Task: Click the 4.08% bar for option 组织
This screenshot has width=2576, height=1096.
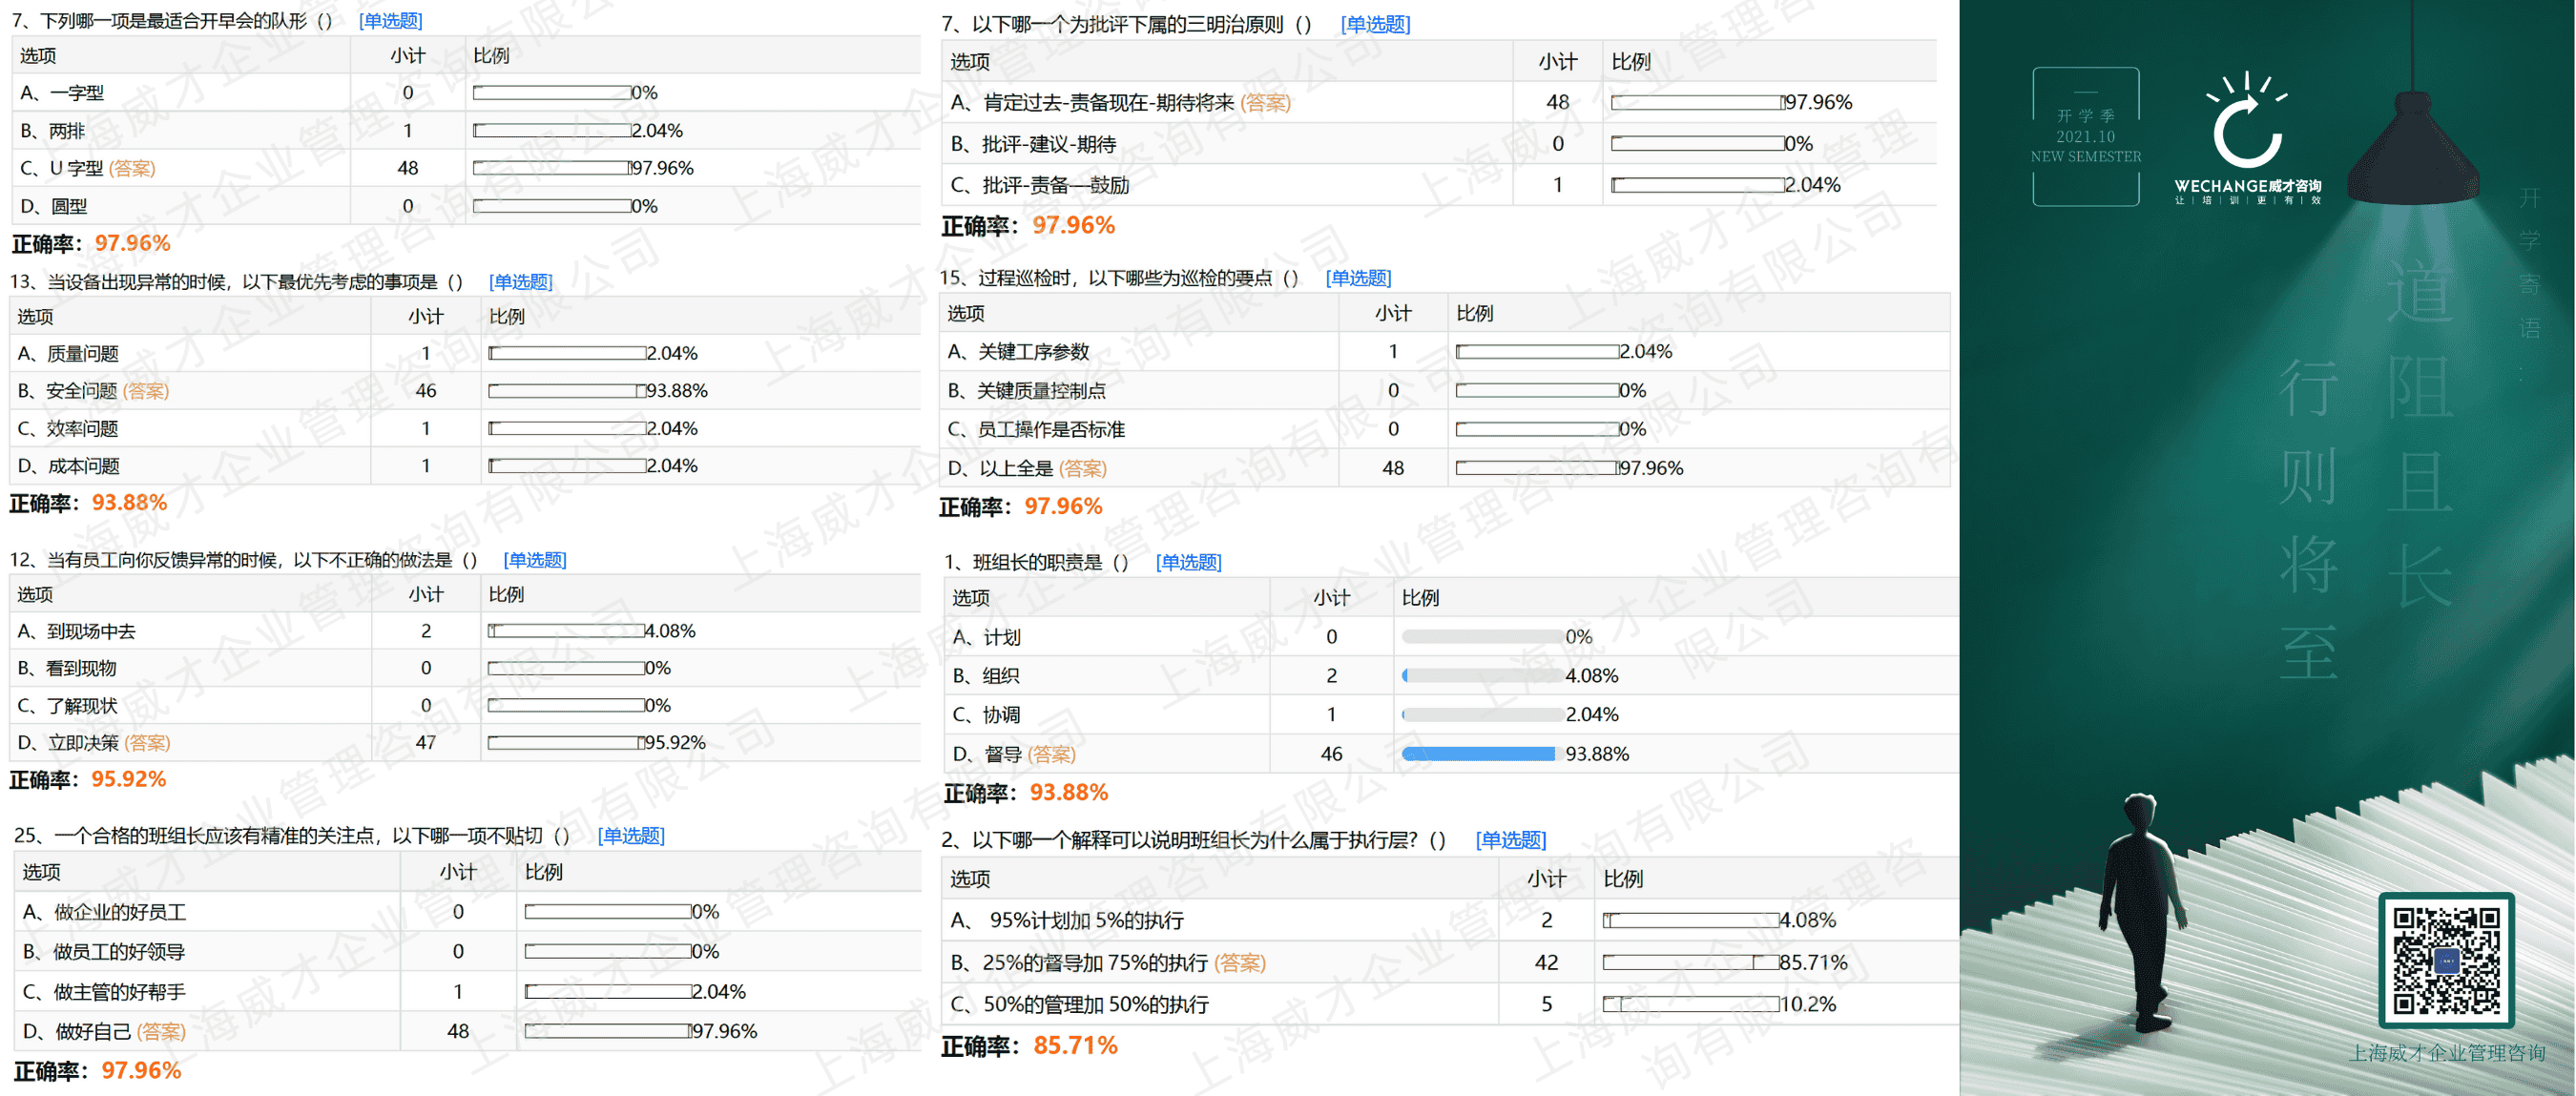Action: [1482, 676]
